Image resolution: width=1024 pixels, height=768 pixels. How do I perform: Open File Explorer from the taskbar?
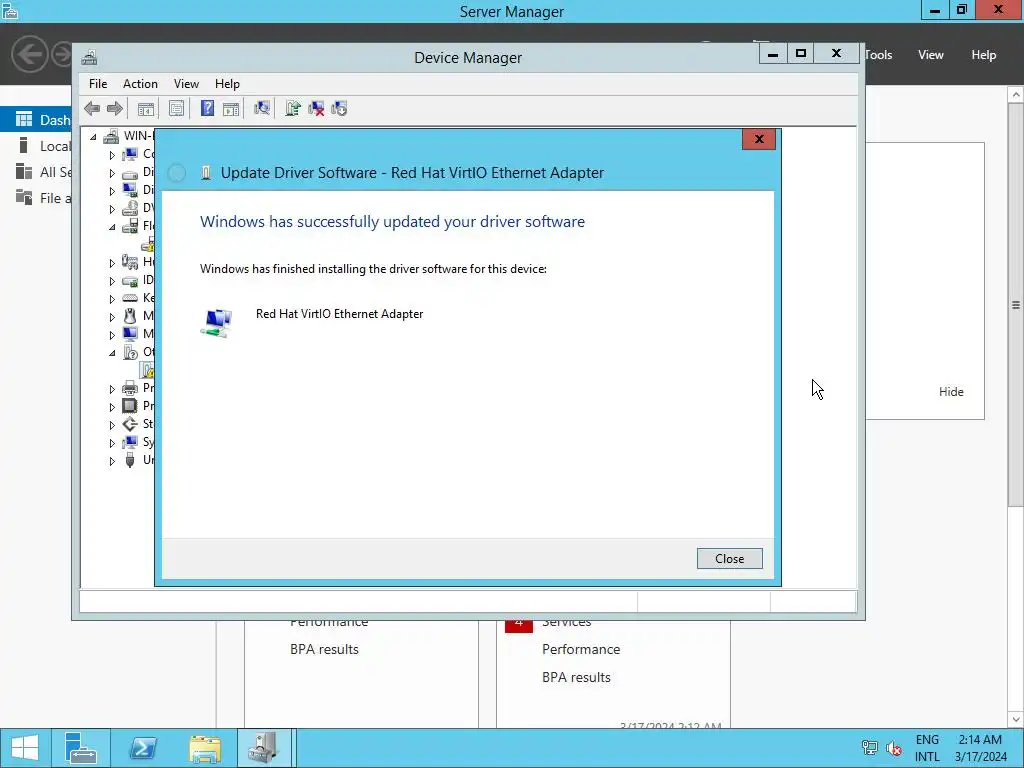pos(205,748)
